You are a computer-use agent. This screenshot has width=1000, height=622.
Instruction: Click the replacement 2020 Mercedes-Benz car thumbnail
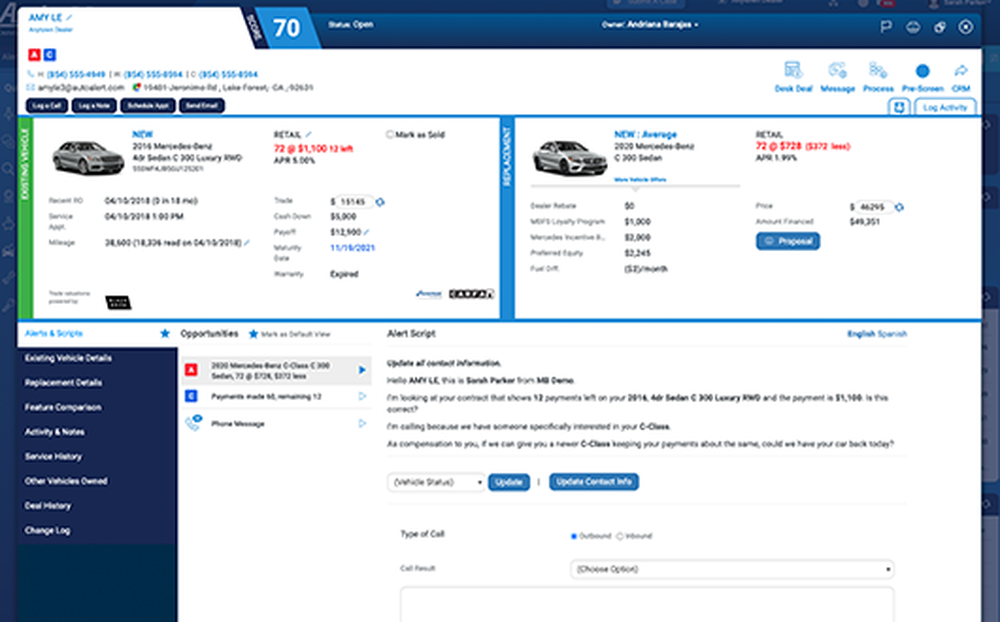[x=570, y=158]
